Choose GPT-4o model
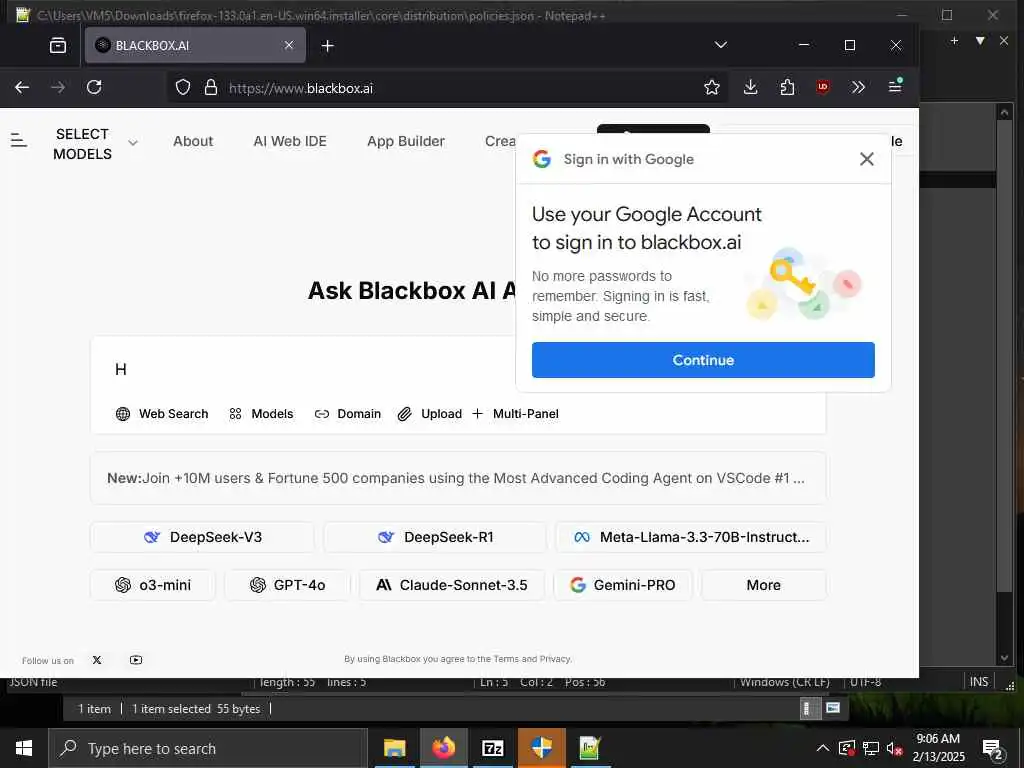The height and width of the screenshot is (768, 1024). [x=287, y=585]
